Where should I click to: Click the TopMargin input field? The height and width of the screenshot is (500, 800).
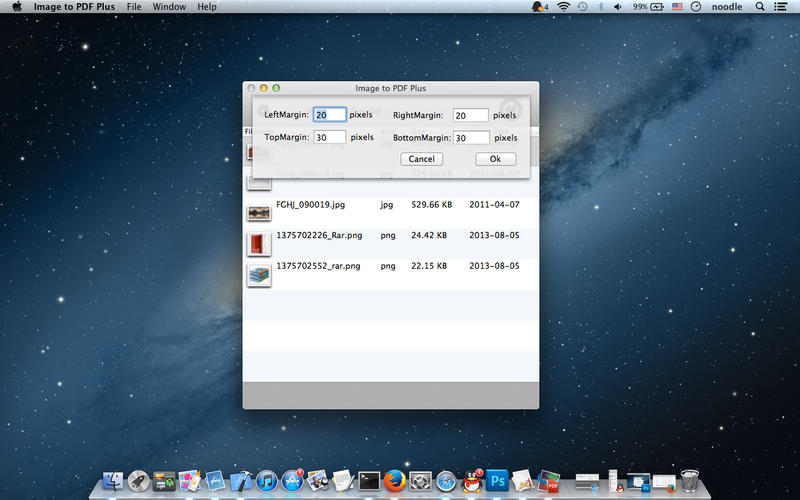330,137
